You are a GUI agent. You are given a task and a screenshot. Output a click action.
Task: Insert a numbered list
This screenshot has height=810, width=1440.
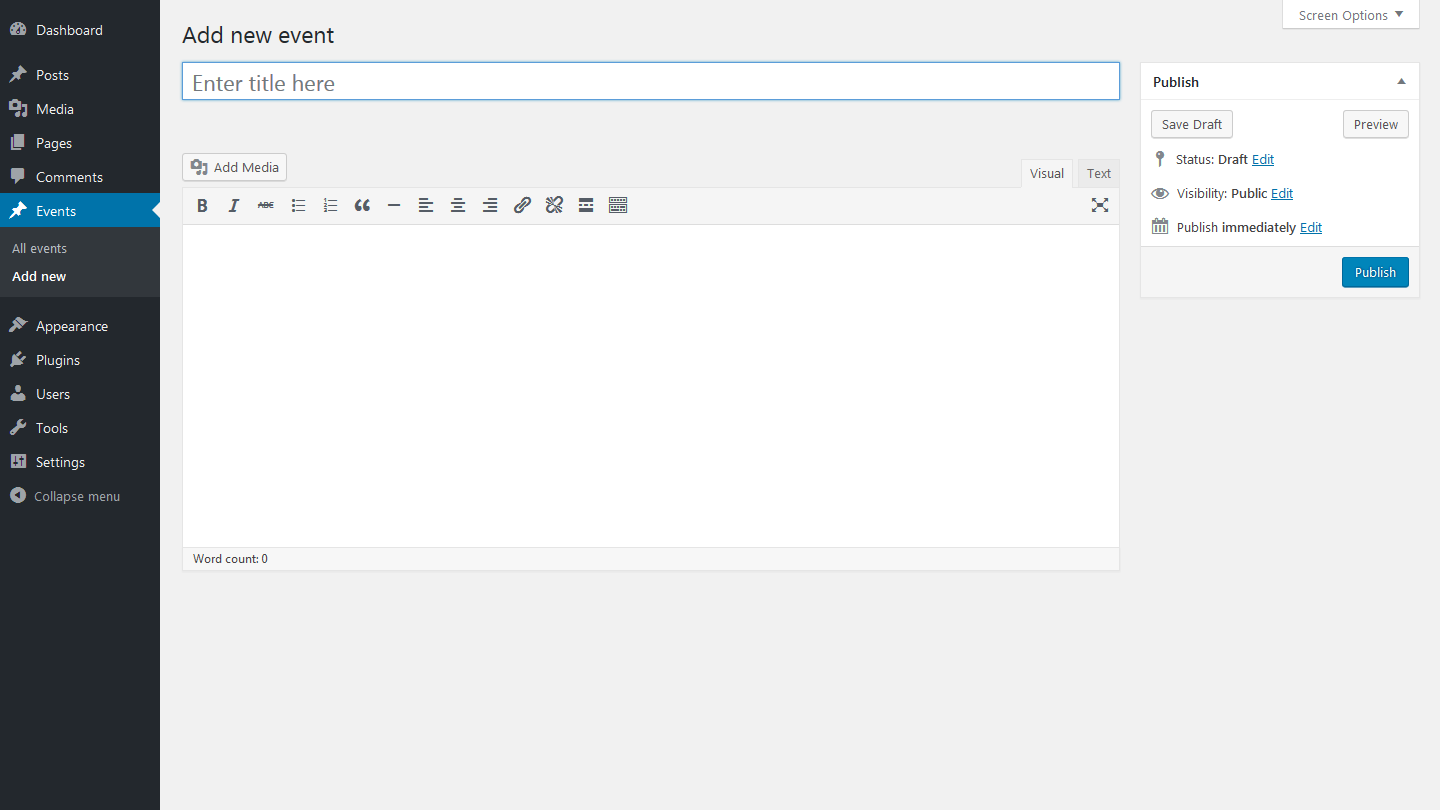tap(330, 205)
